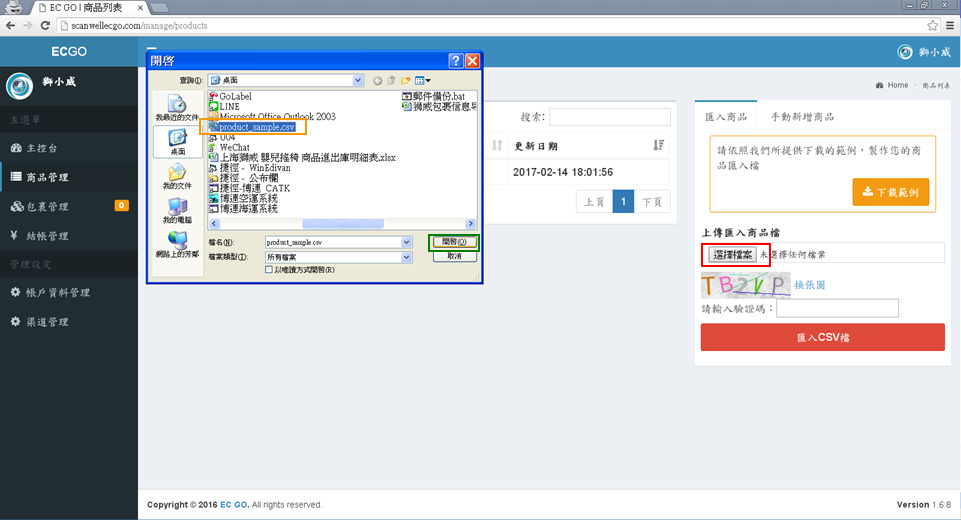Click the 我最近的文件 recent documents icon
The image size is (961, 520).
coord(176,105)
